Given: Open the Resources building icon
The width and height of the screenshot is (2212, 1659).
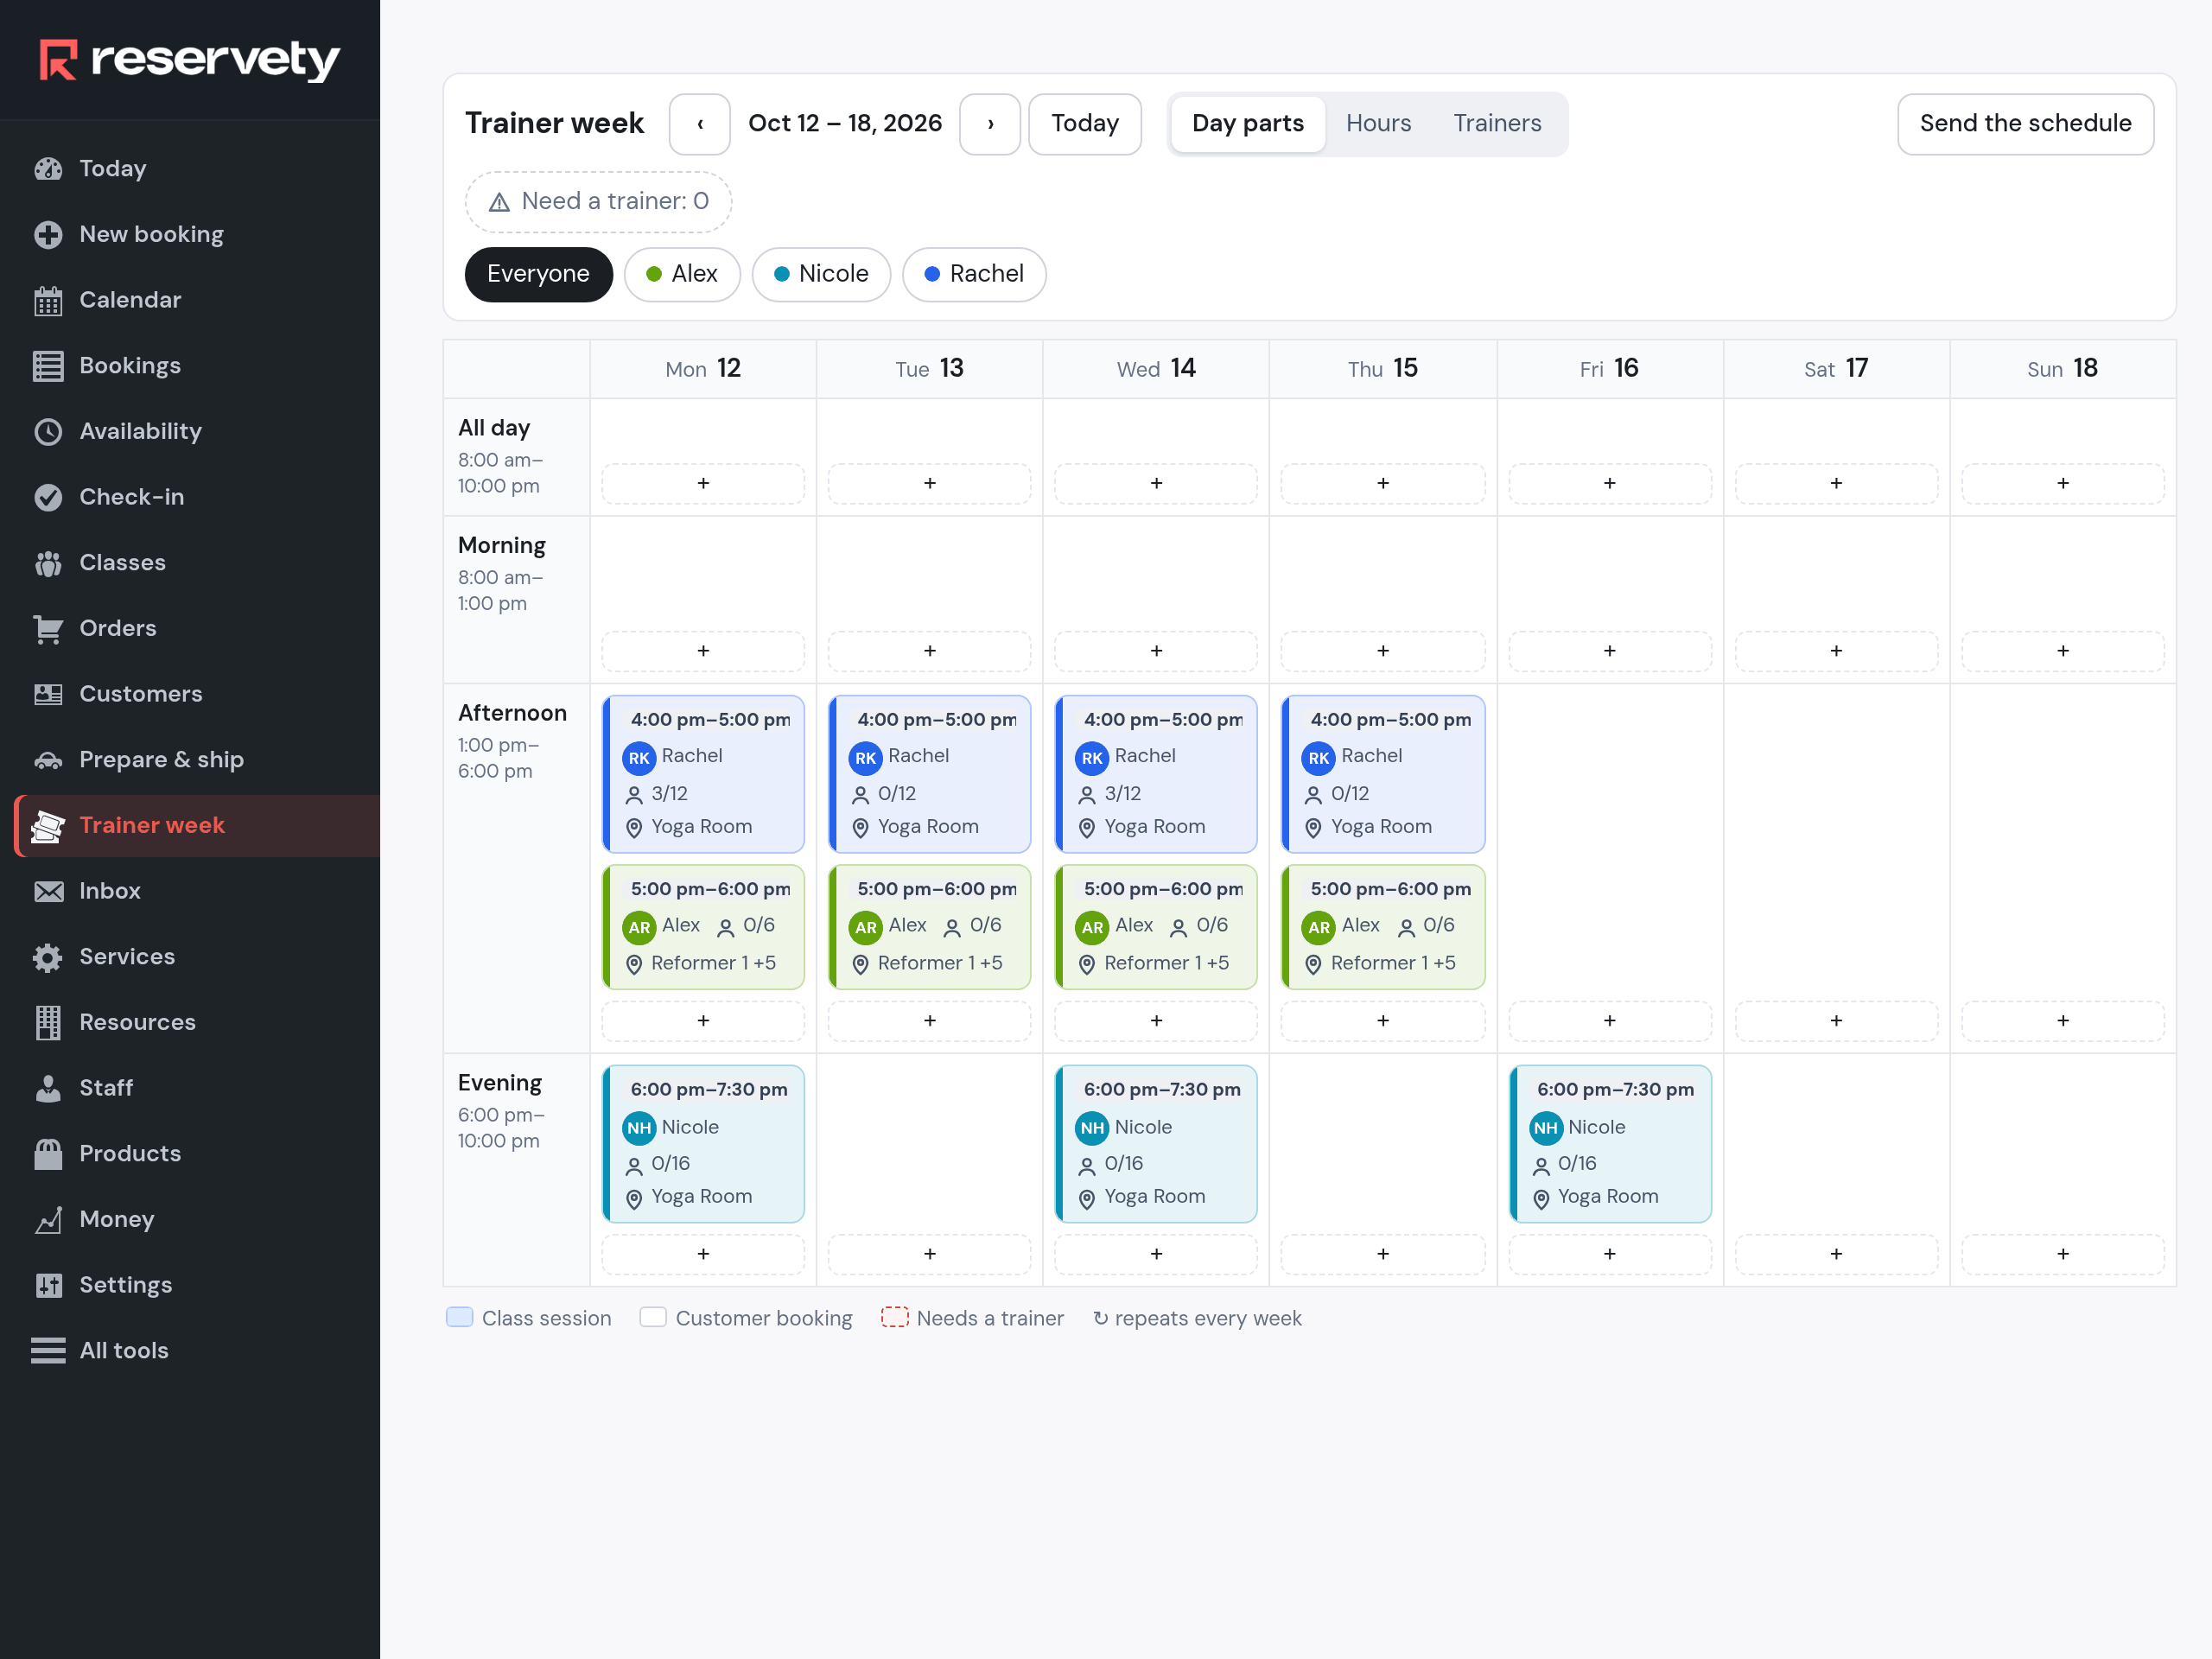Looking at the screenshot, I should (x=48, y=1022).
